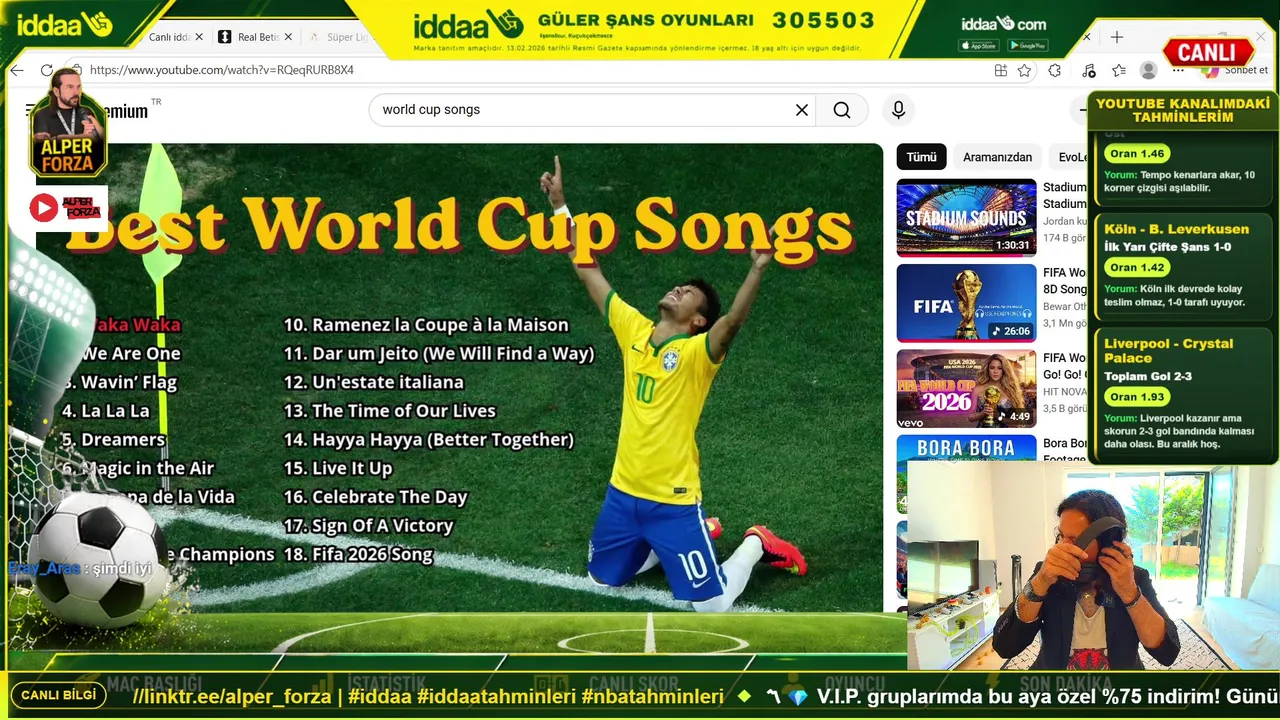
Task: Click the Alper Forza channel logo
Action: [x=67, y=122]
